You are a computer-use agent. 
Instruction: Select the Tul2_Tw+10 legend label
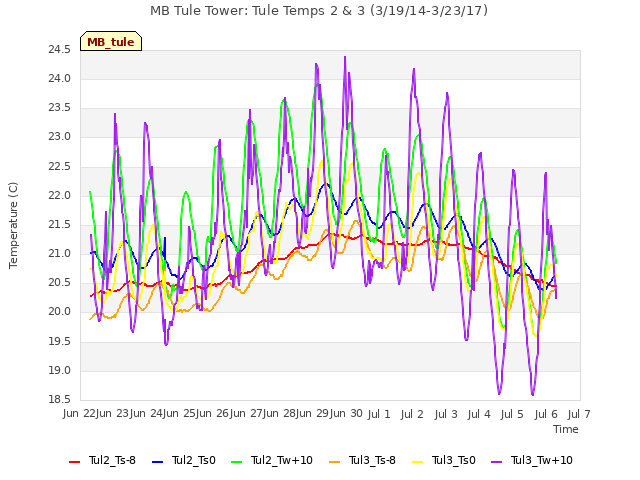coord(282,460)
